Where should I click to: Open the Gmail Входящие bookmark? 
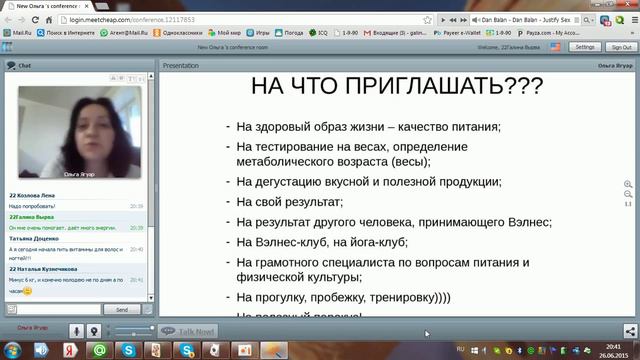[x=395, y=33]
